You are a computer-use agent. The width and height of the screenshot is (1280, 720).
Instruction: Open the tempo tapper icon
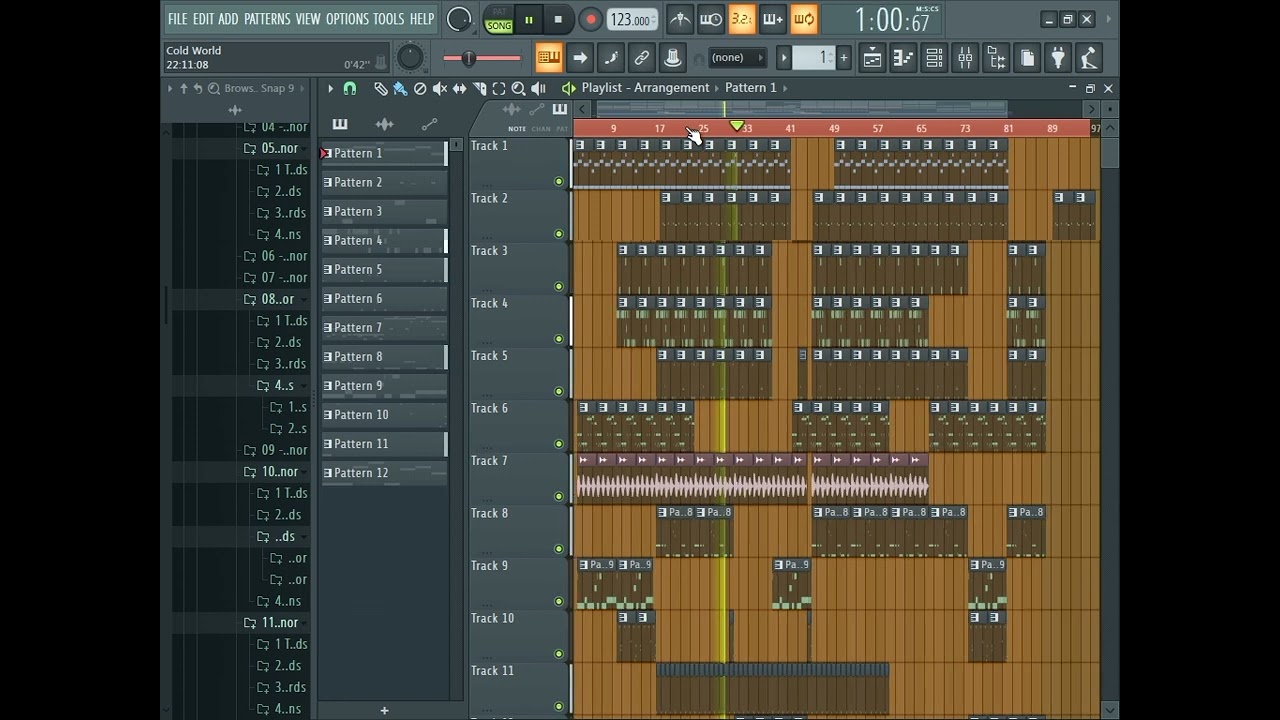click(x=1089, y=58)
